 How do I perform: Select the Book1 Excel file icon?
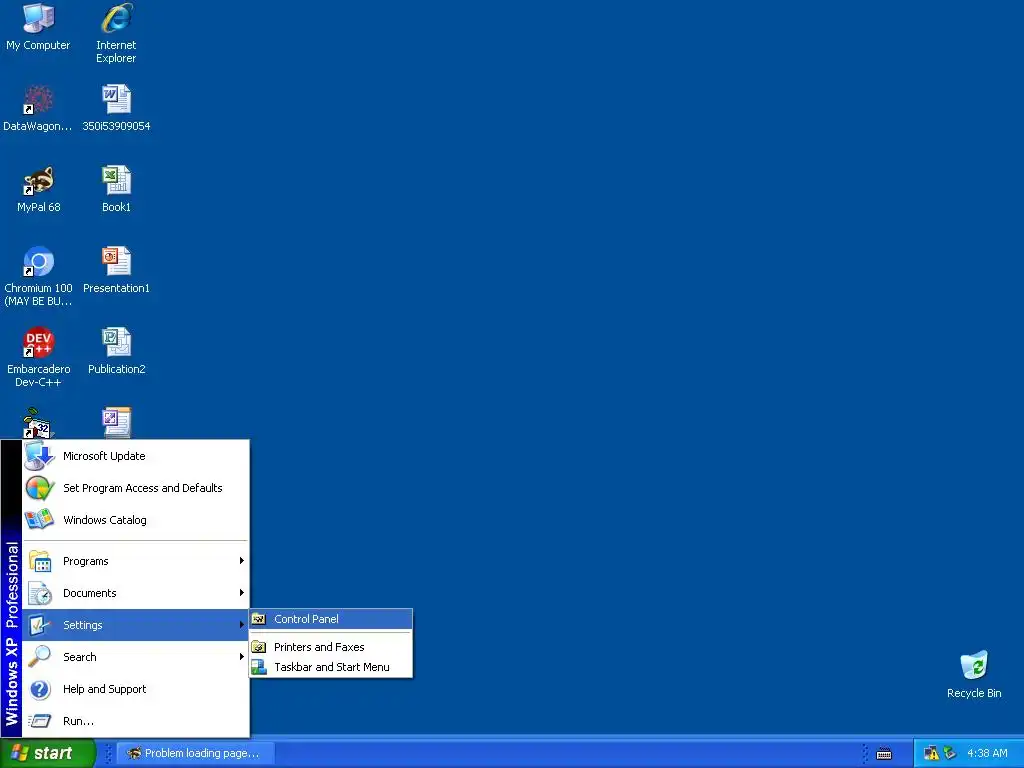click(x=116, y=181)
